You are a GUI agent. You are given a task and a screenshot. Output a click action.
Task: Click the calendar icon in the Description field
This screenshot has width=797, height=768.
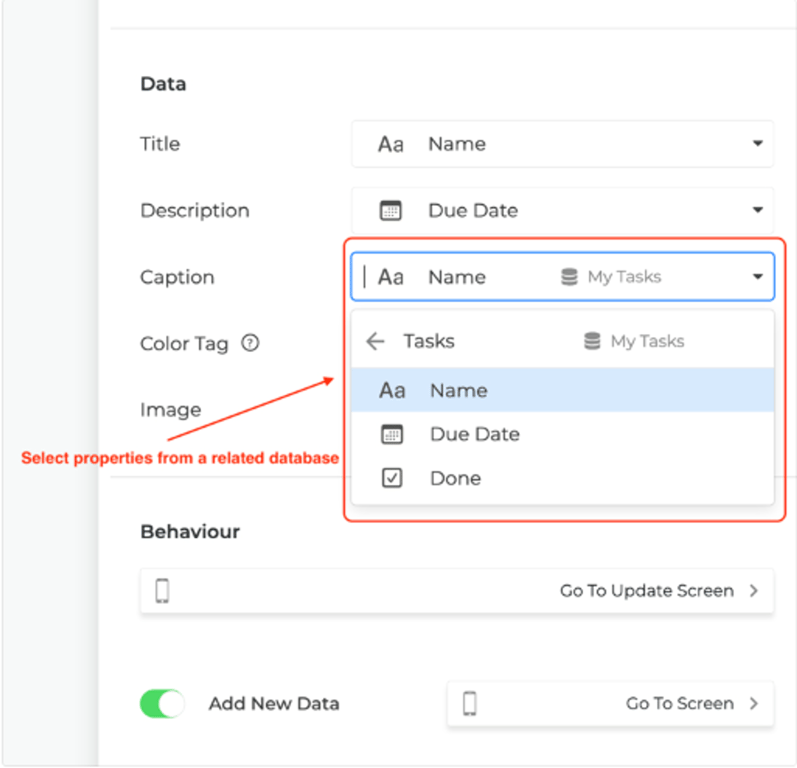click(x=391, y=210)
